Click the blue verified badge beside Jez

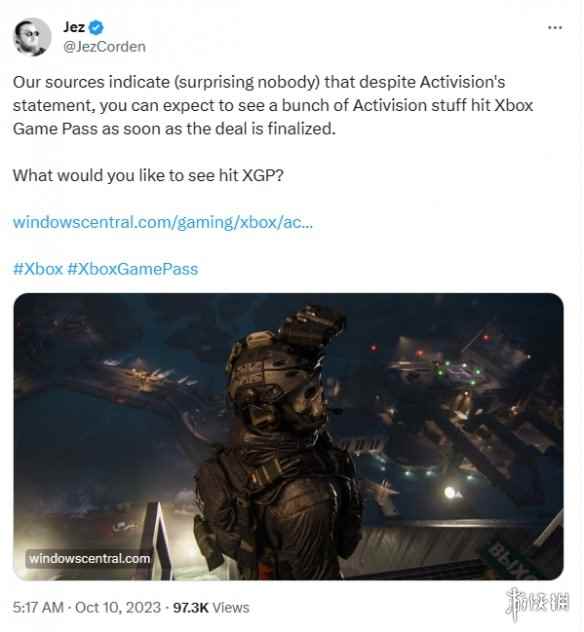coord(96,27)
